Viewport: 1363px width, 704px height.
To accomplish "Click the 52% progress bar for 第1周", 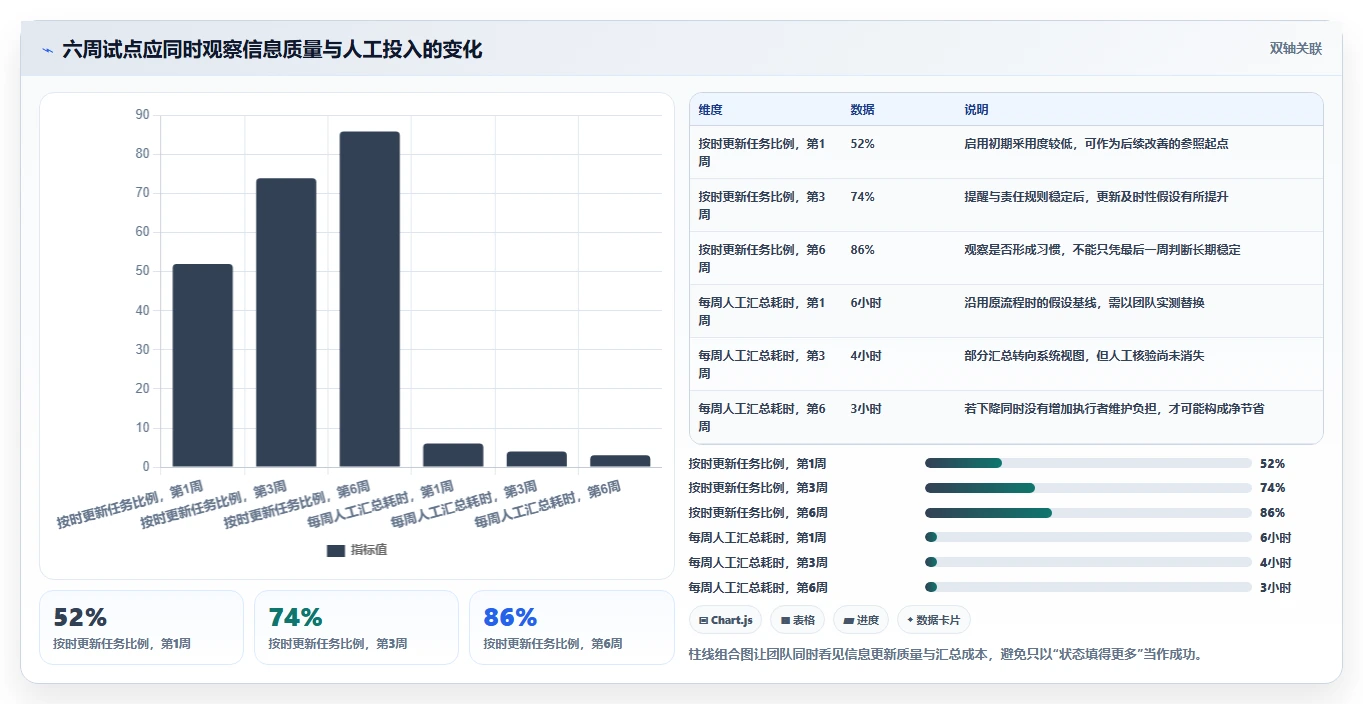I will (x=1088, y=463).
